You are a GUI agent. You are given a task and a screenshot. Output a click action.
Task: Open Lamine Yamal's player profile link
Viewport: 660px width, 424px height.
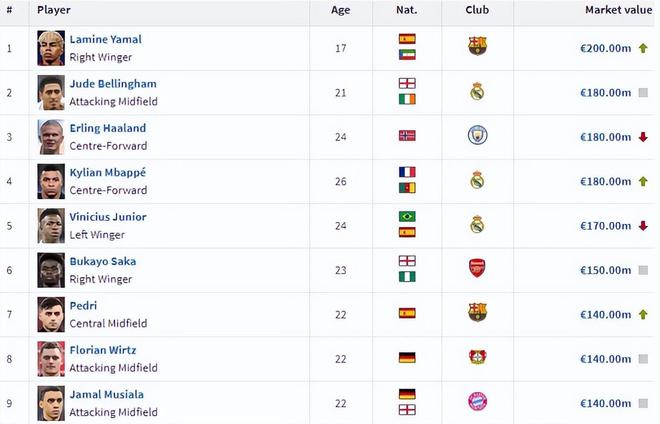click(105, 39)
